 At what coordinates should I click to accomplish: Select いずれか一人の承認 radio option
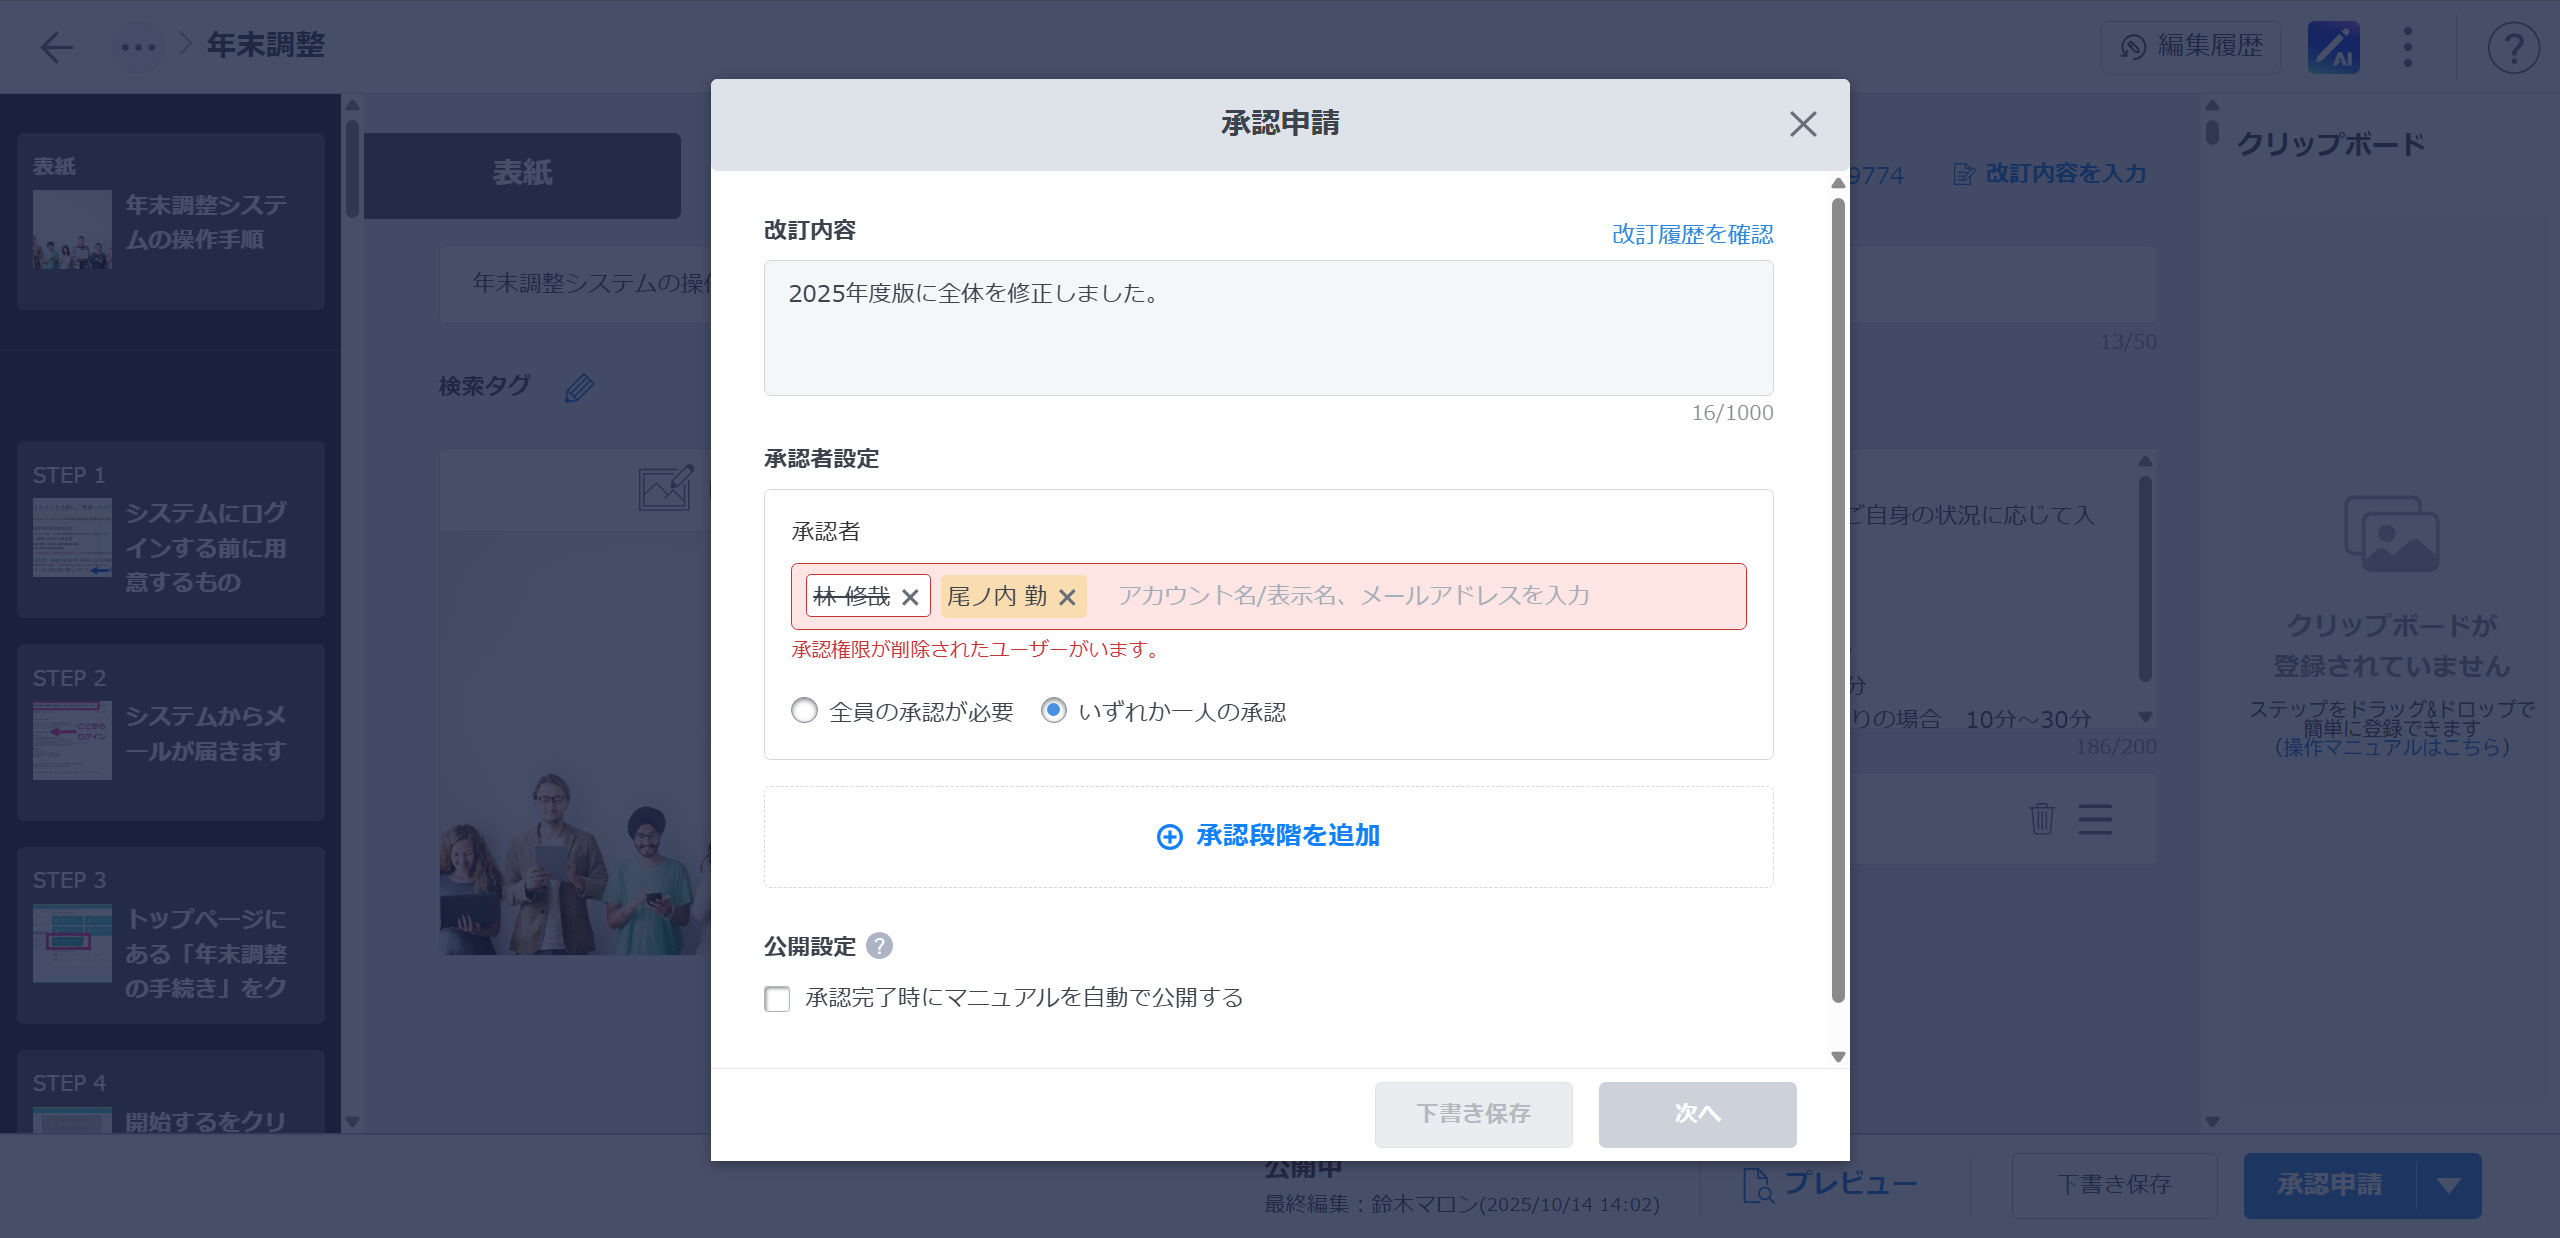click(1053, 710)
